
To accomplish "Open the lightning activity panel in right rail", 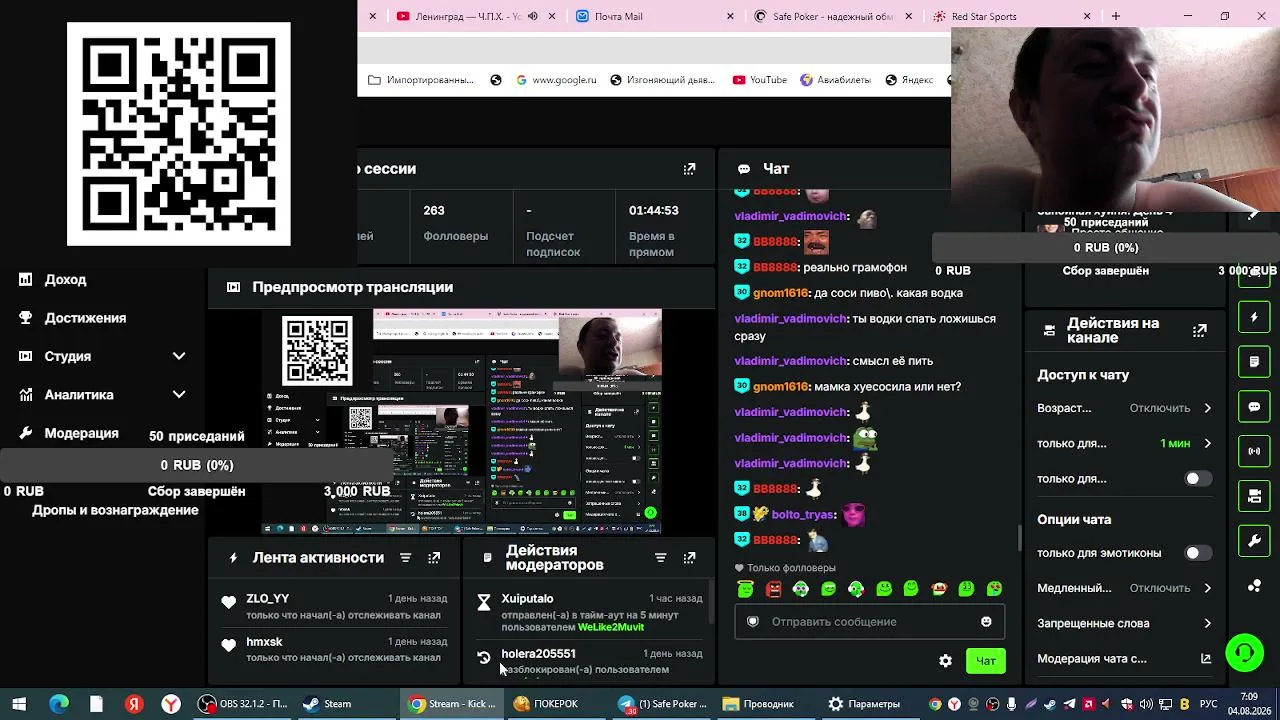I will click(1254, 317).
